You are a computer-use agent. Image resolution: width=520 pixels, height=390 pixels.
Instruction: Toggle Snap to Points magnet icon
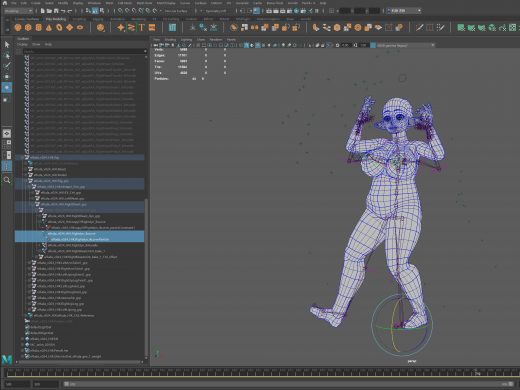click(x=134, y=11)
